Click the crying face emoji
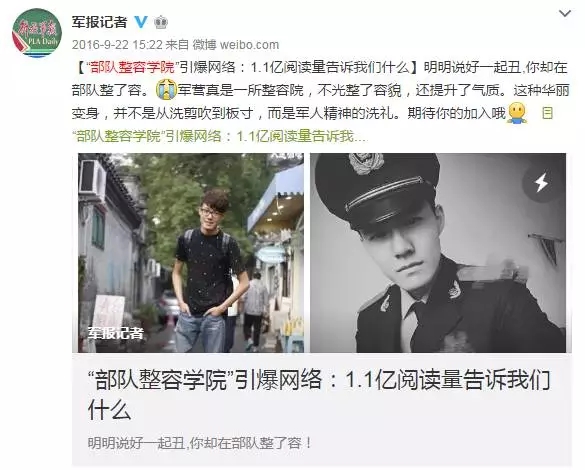This screenshot has width=585, height=470. 166,90
